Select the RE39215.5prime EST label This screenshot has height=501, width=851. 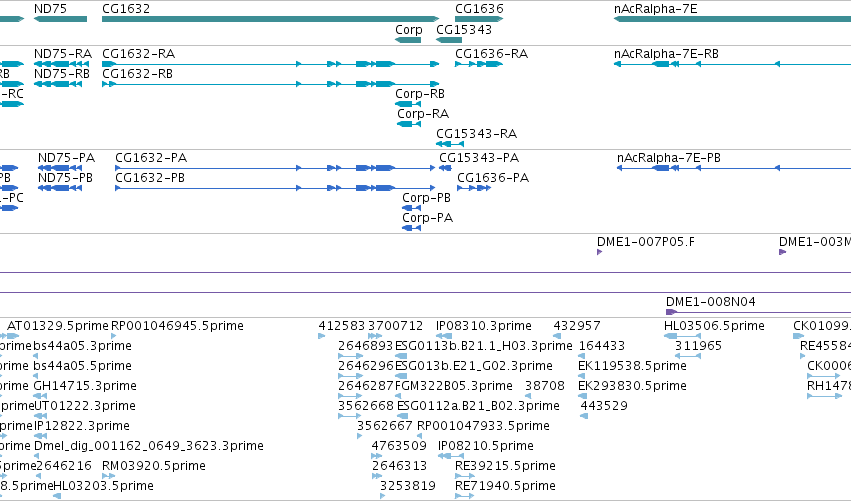[505, 466]
